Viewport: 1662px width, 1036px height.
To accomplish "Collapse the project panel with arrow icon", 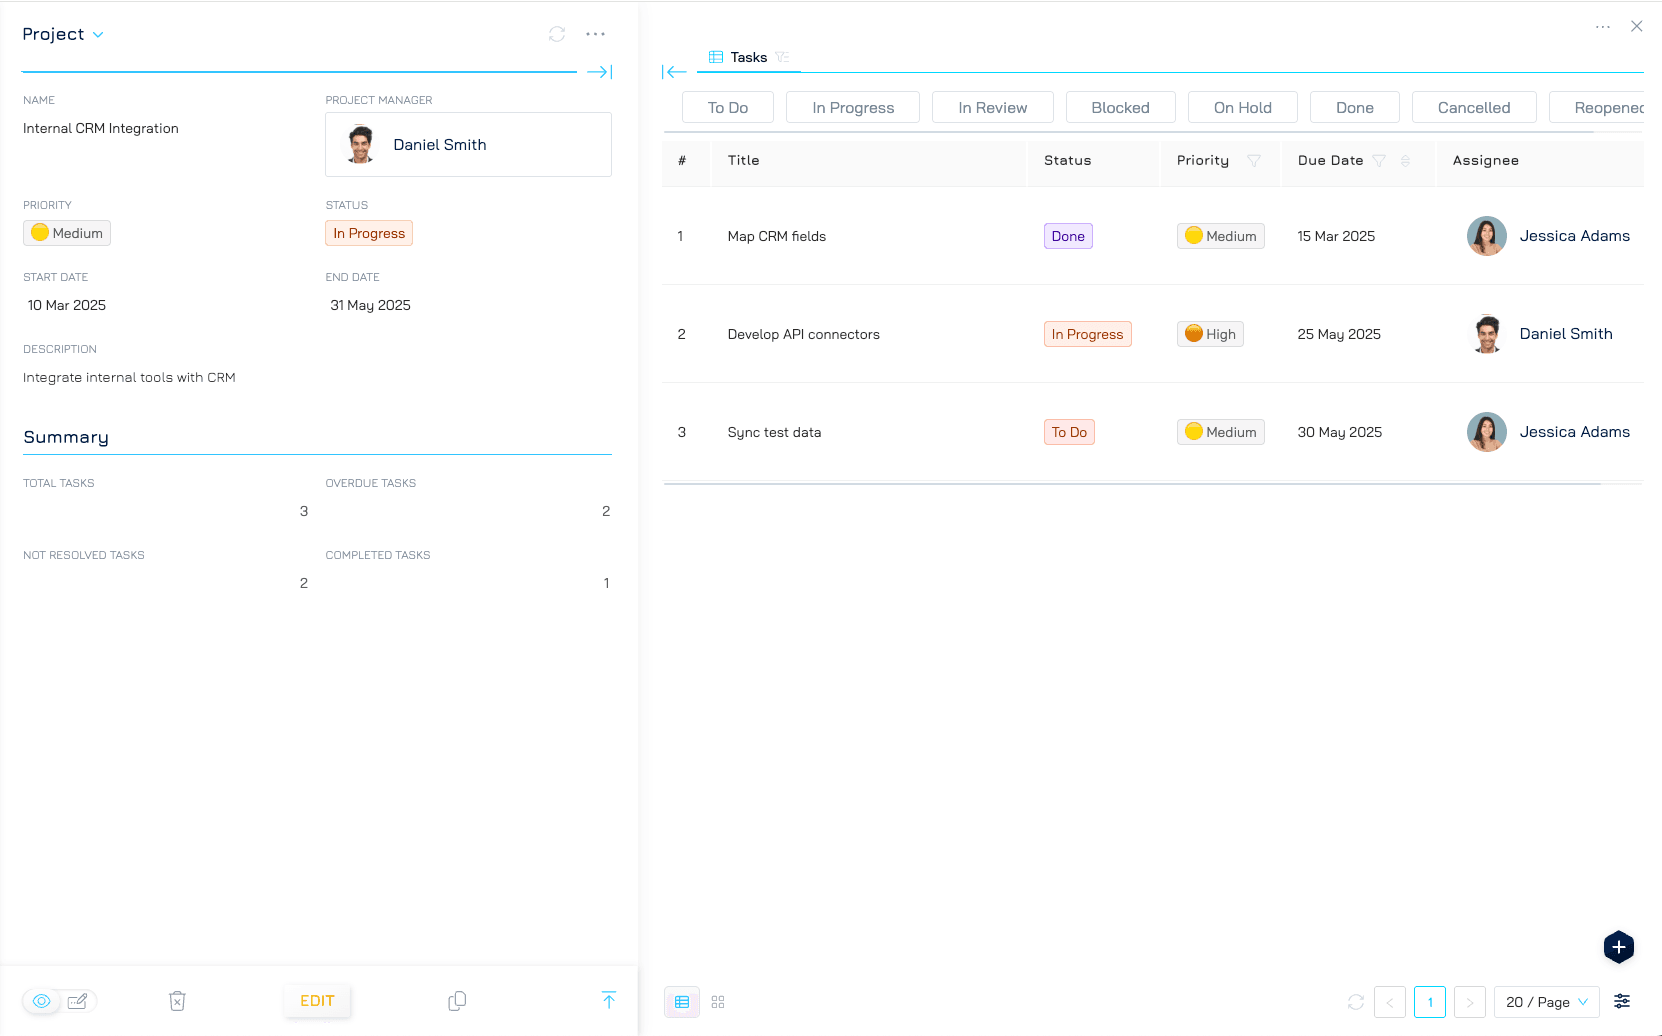I will click(x=599, y=72).
